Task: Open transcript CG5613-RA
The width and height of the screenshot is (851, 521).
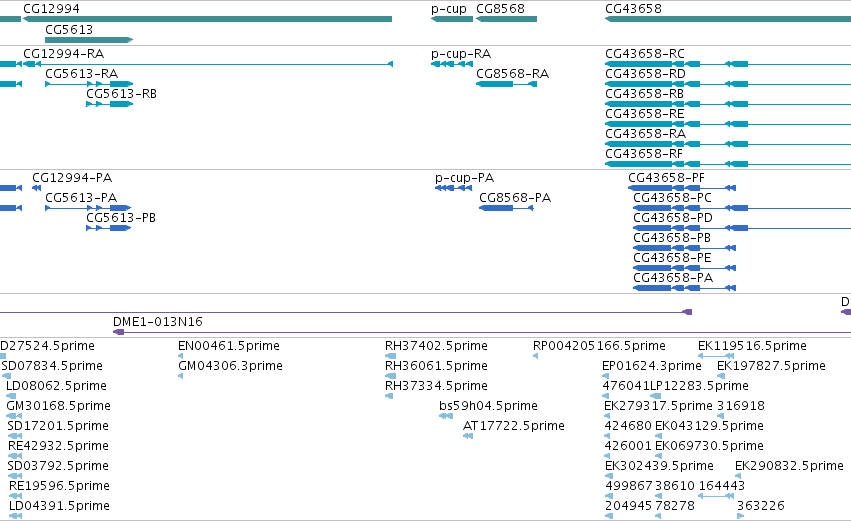Action: click(81, 74)
